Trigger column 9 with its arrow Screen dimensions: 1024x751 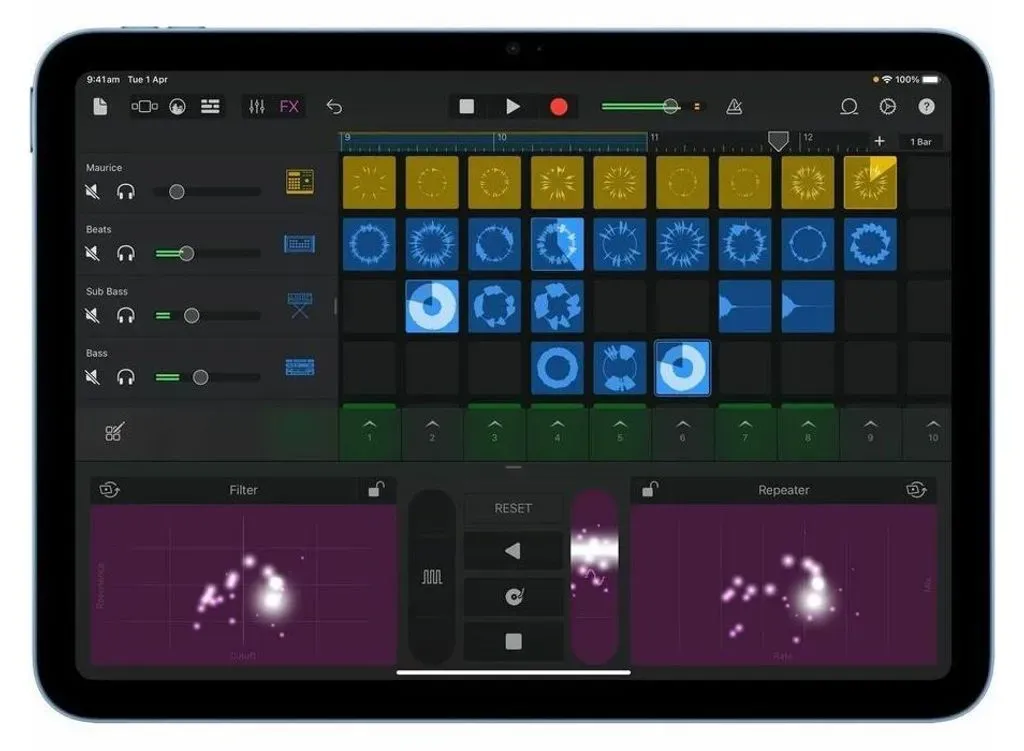[870, 431]
